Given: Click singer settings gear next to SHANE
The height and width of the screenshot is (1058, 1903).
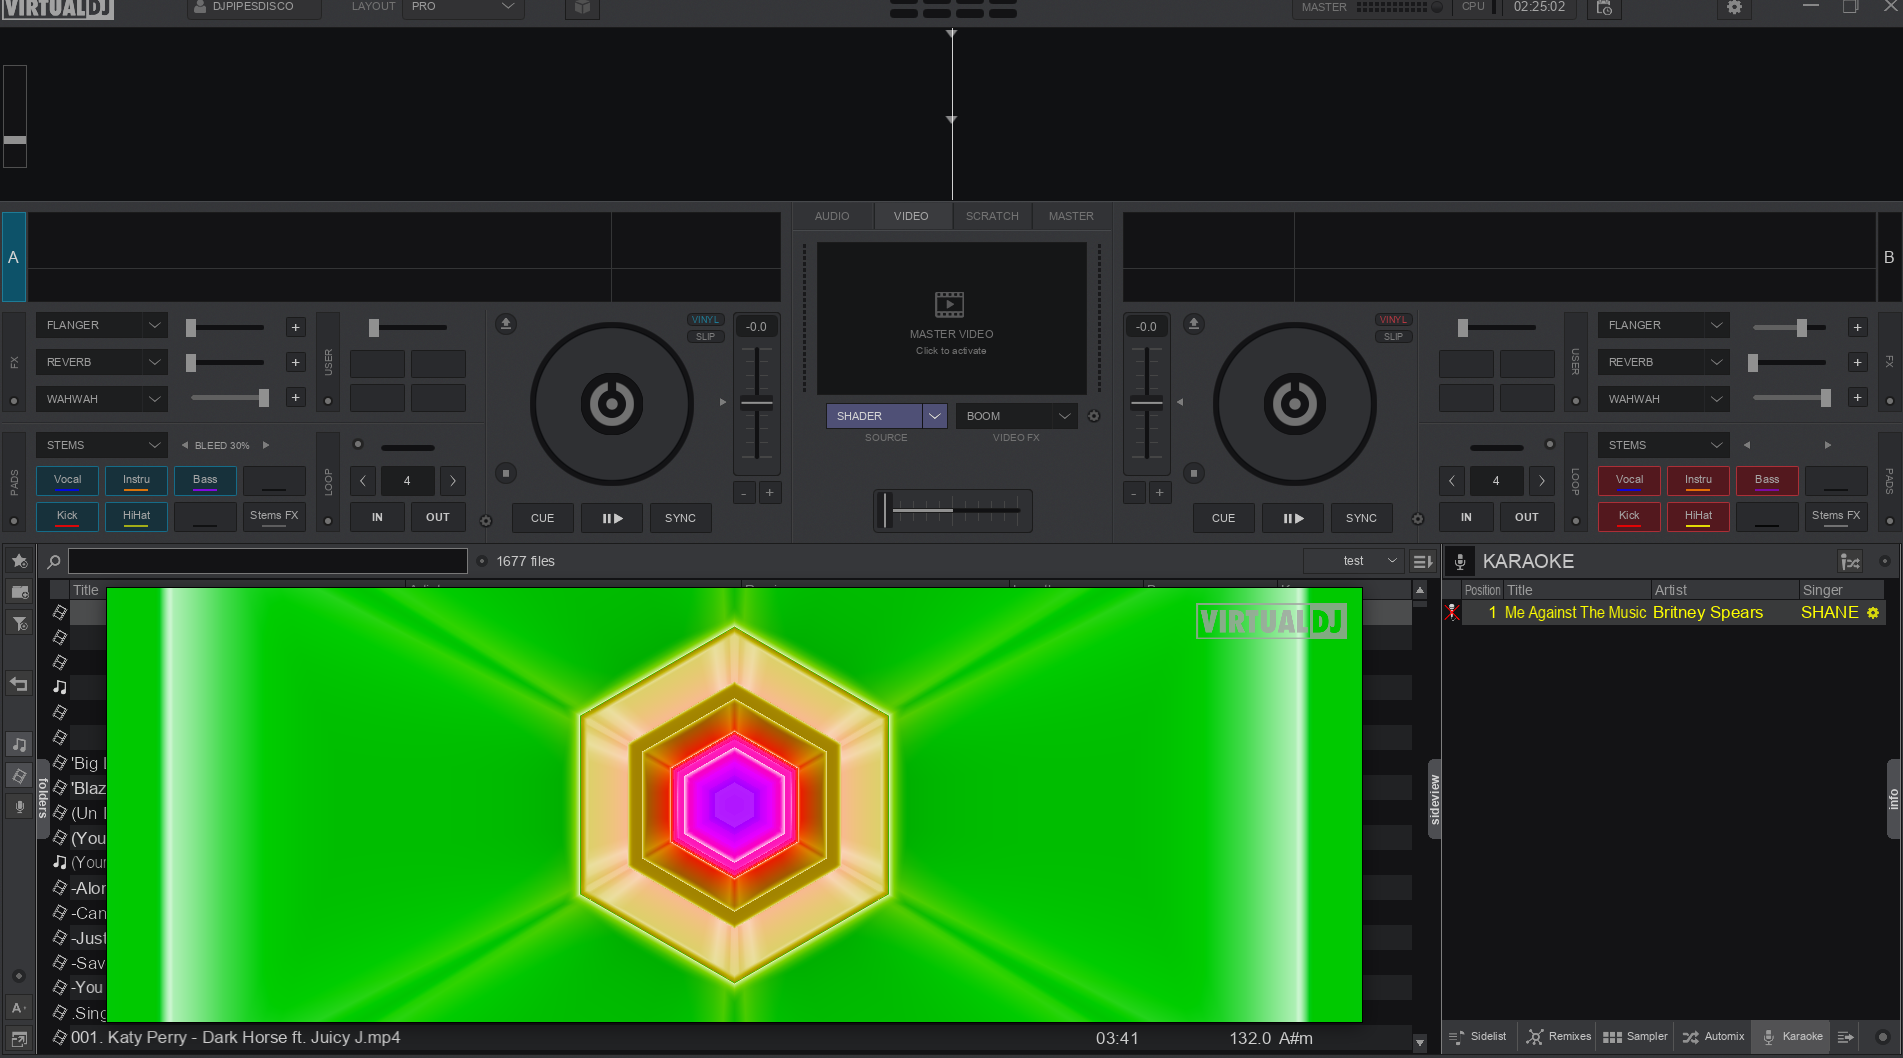Looking at the screenshot, I should pyautogui.click(x=1873, y=613).
